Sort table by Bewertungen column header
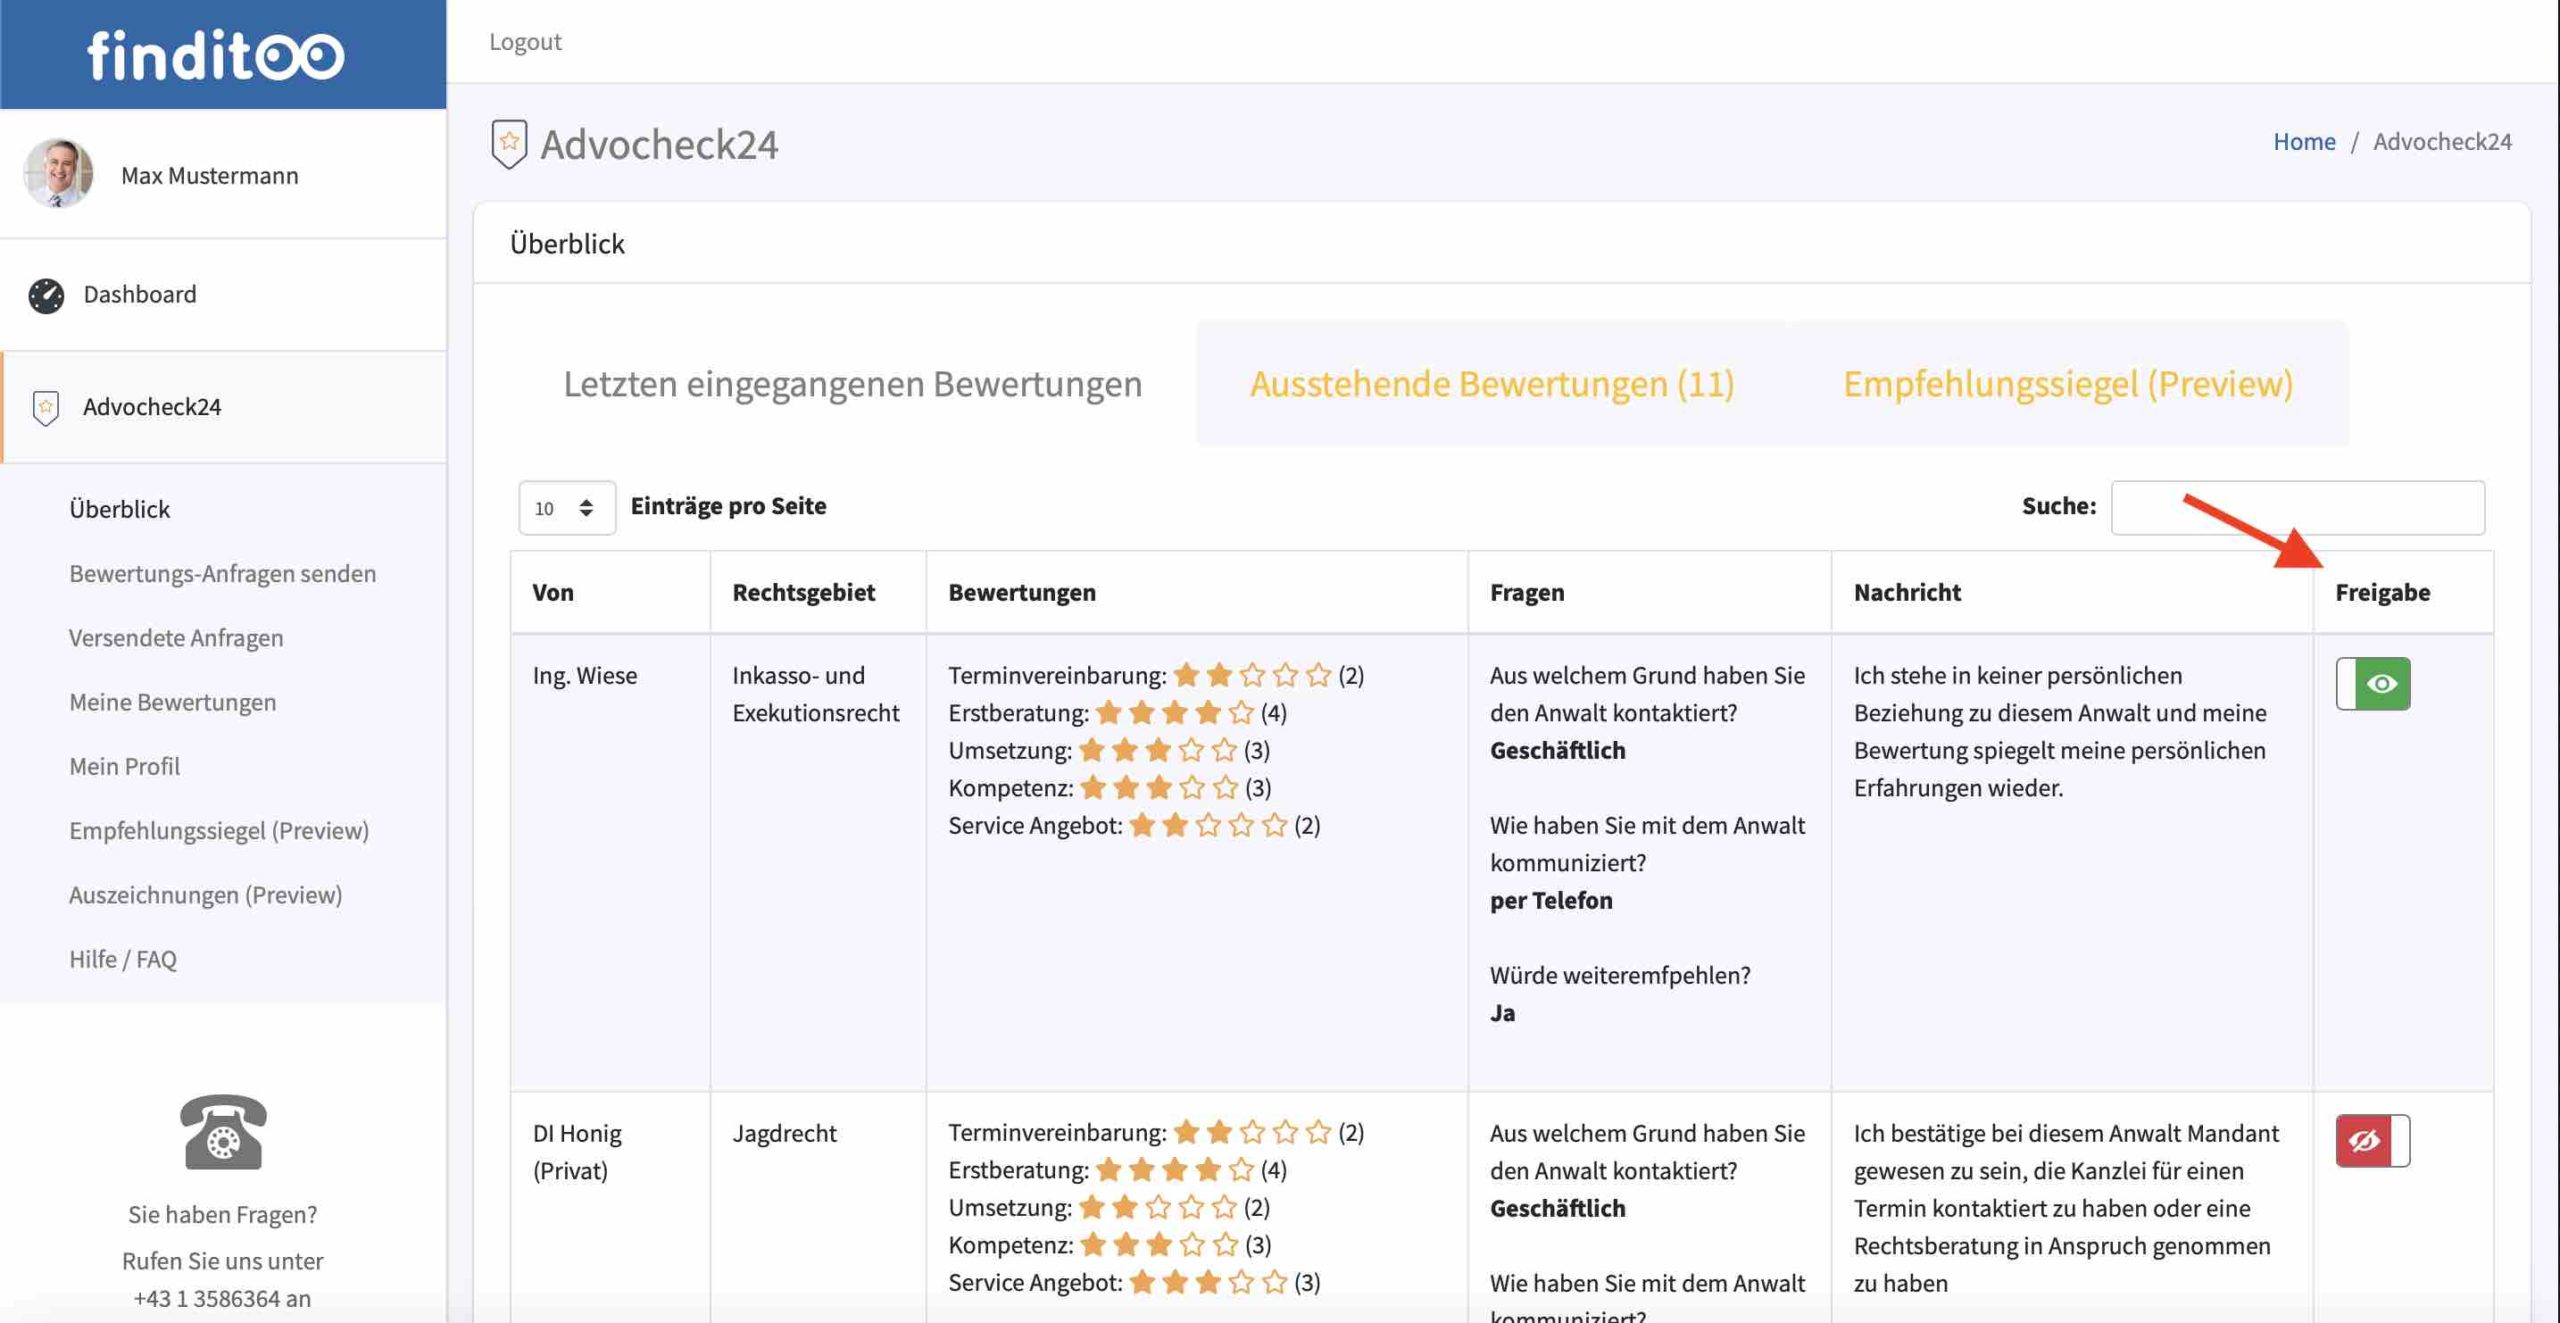2560x1323 pixels. tap(1021, 592)
